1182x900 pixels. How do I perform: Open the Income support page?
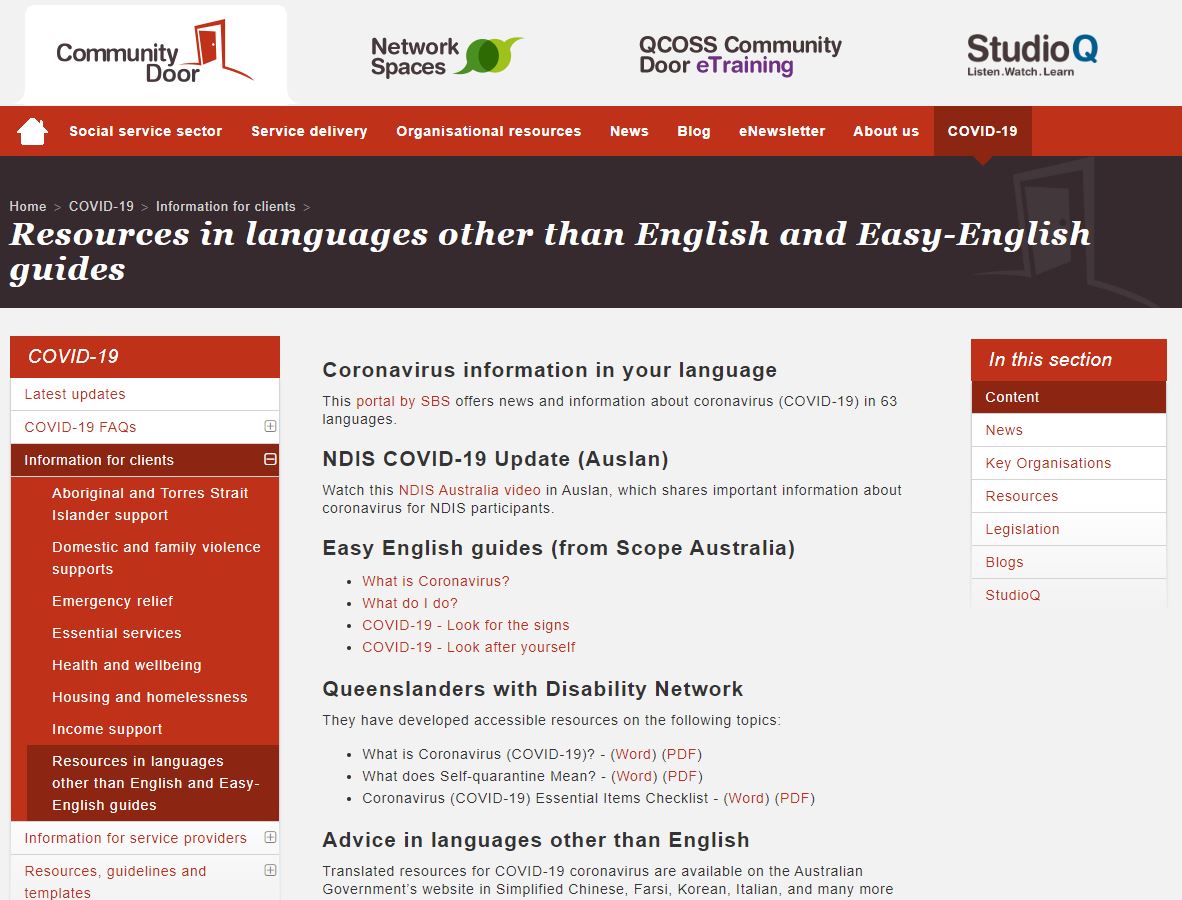107,729
